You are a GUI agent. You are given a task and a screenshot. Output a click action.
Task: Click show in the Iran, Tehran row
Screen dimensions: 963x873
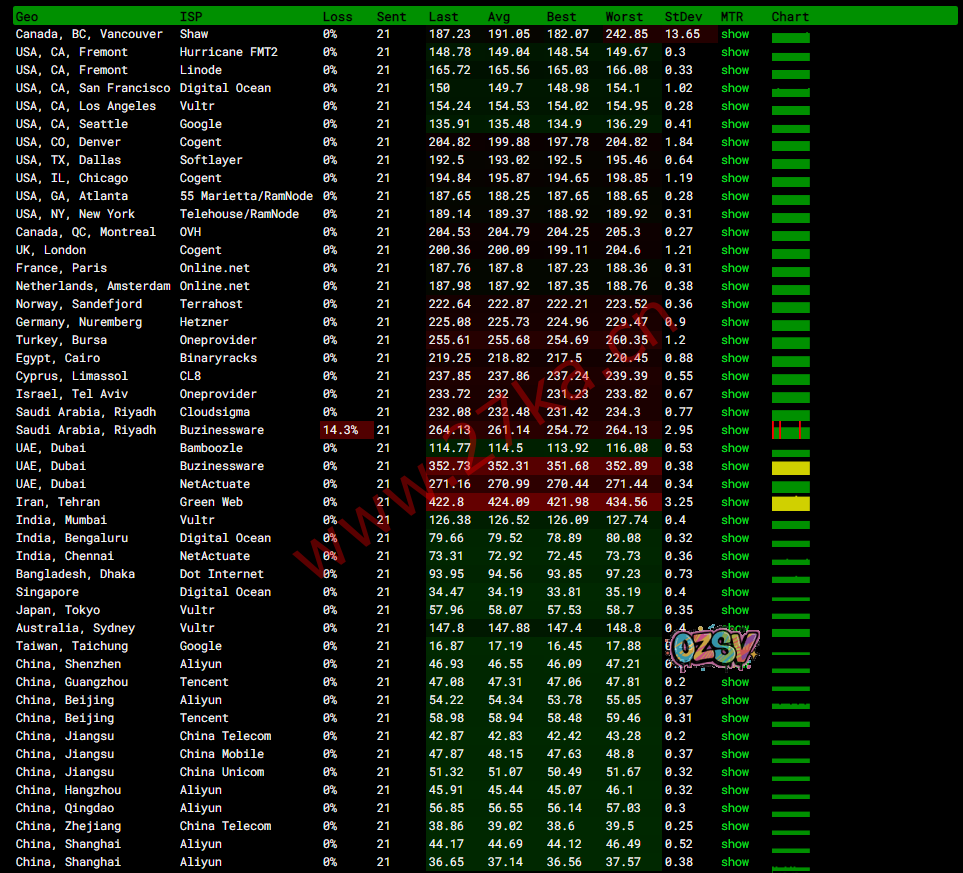(x=735, y=502)
